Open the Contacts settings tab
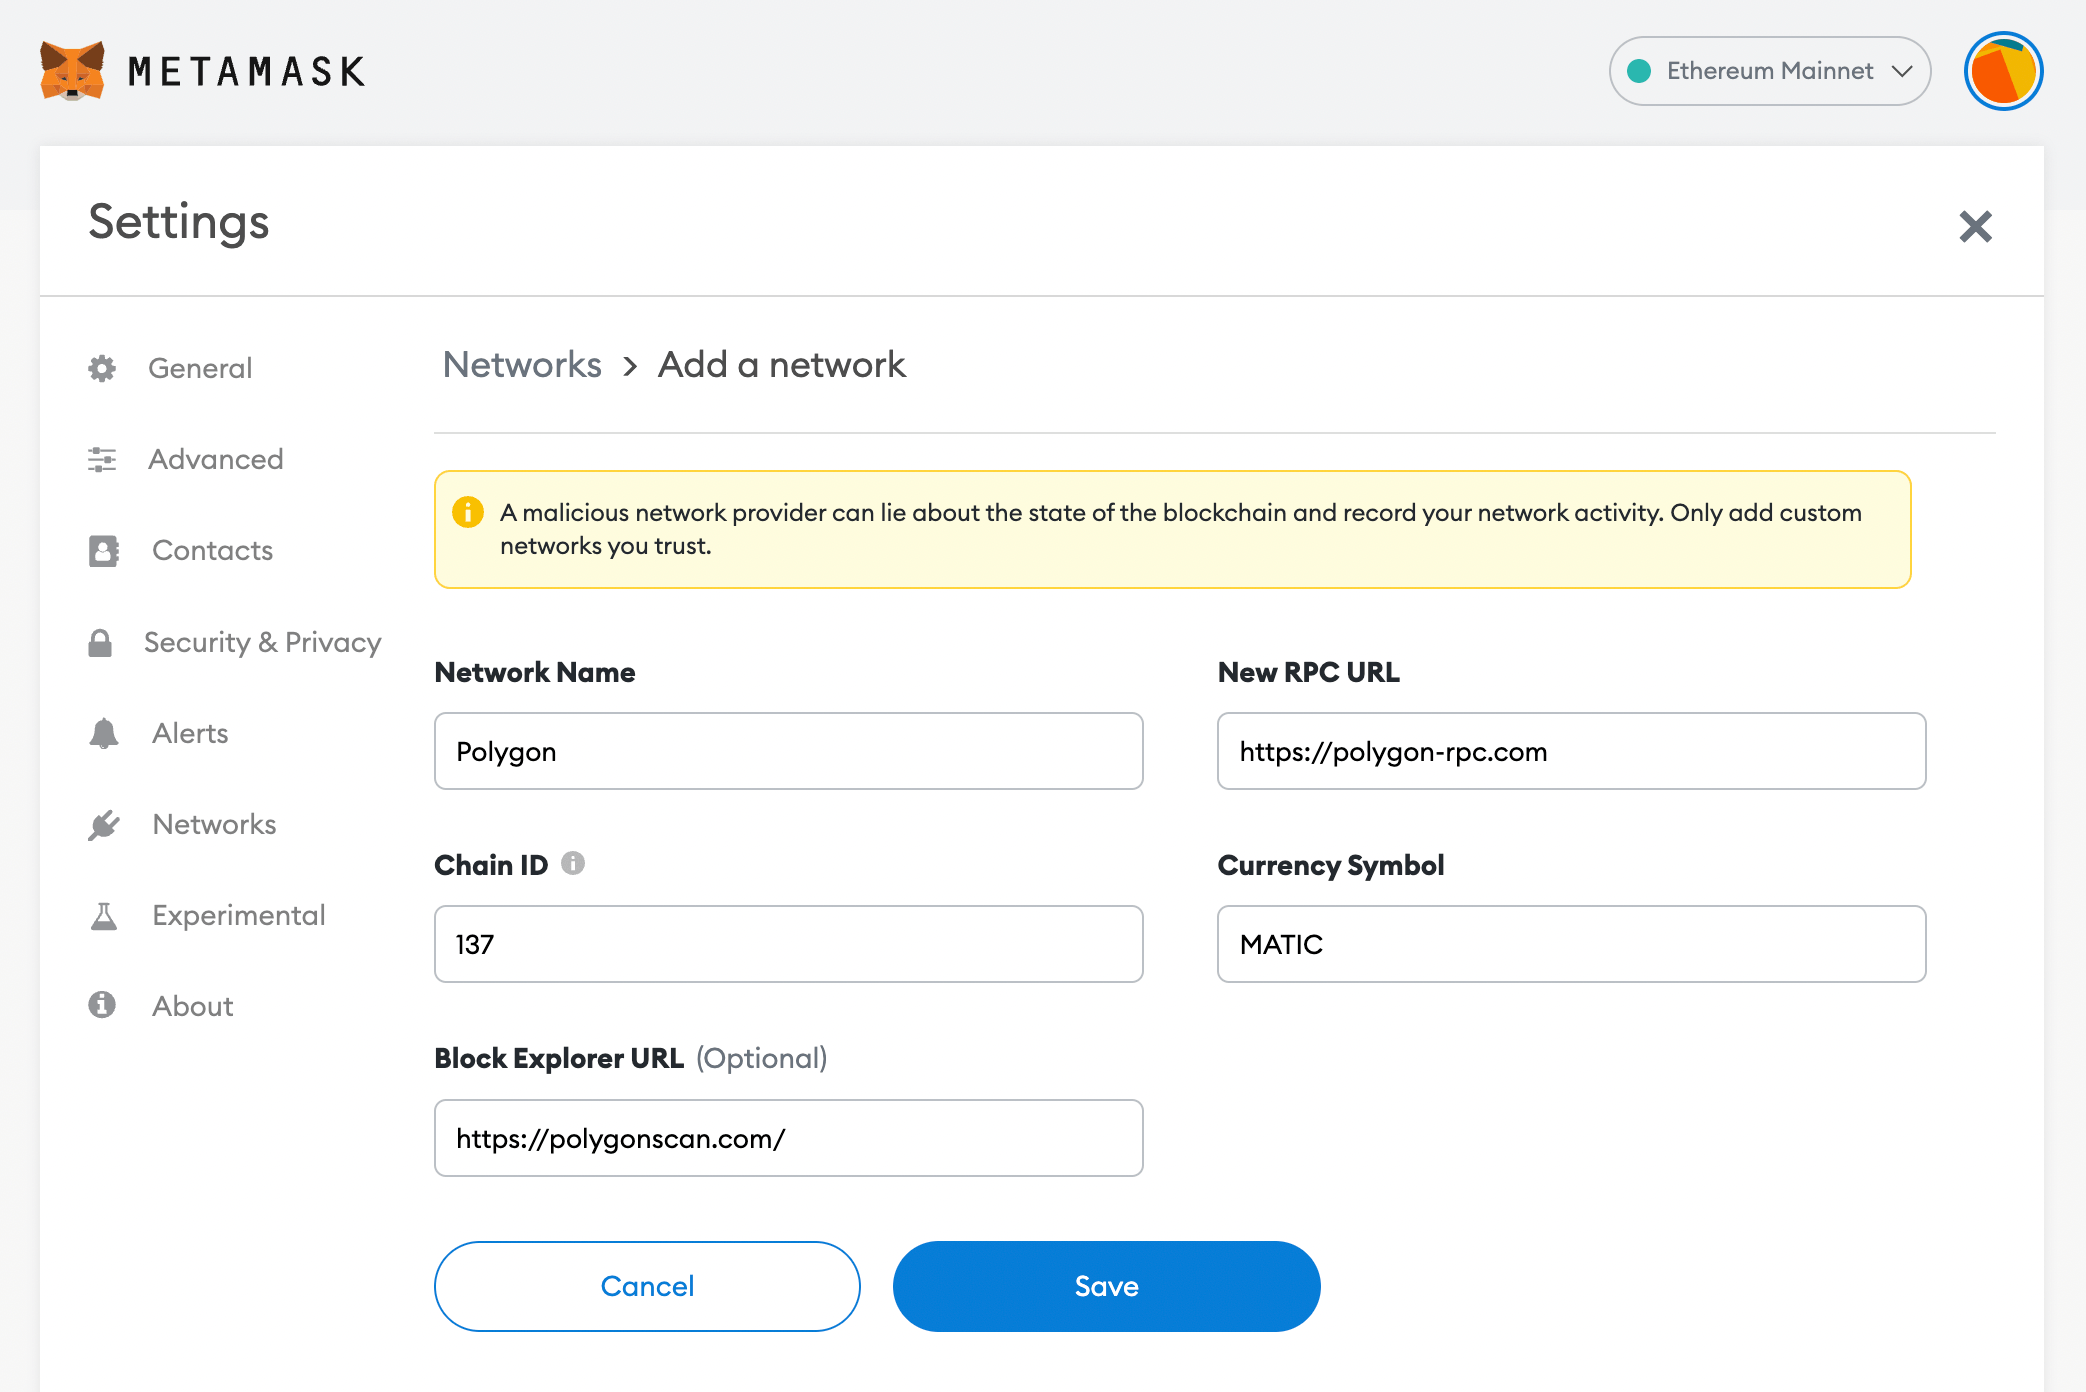Viewport: 2086px width, 1392px height. coord(212,550)
